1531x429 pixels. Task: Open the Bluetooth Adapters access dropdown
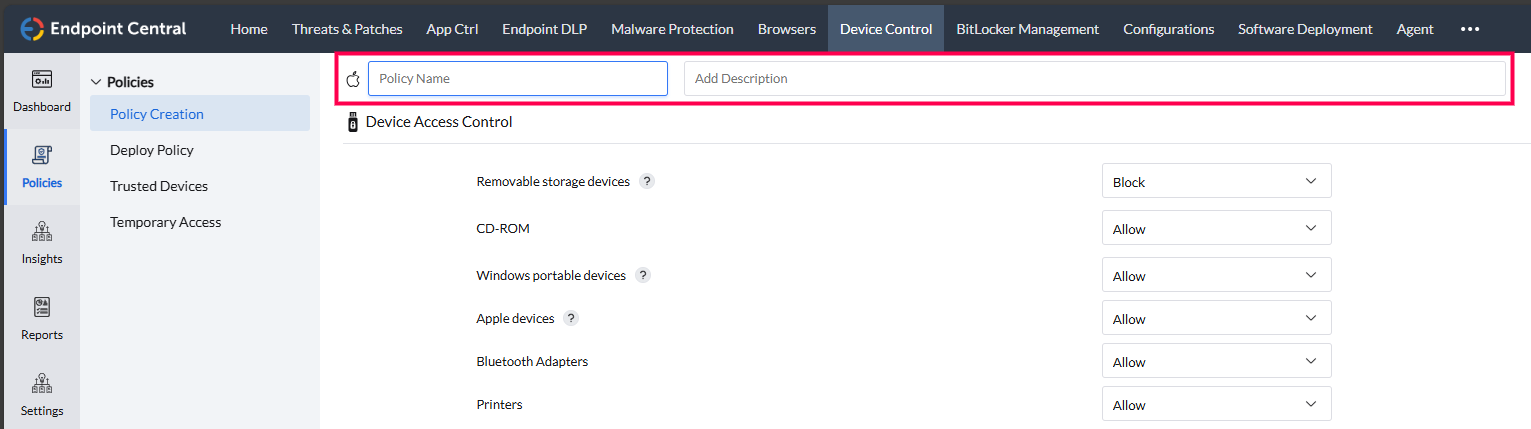coord(1216,362)
